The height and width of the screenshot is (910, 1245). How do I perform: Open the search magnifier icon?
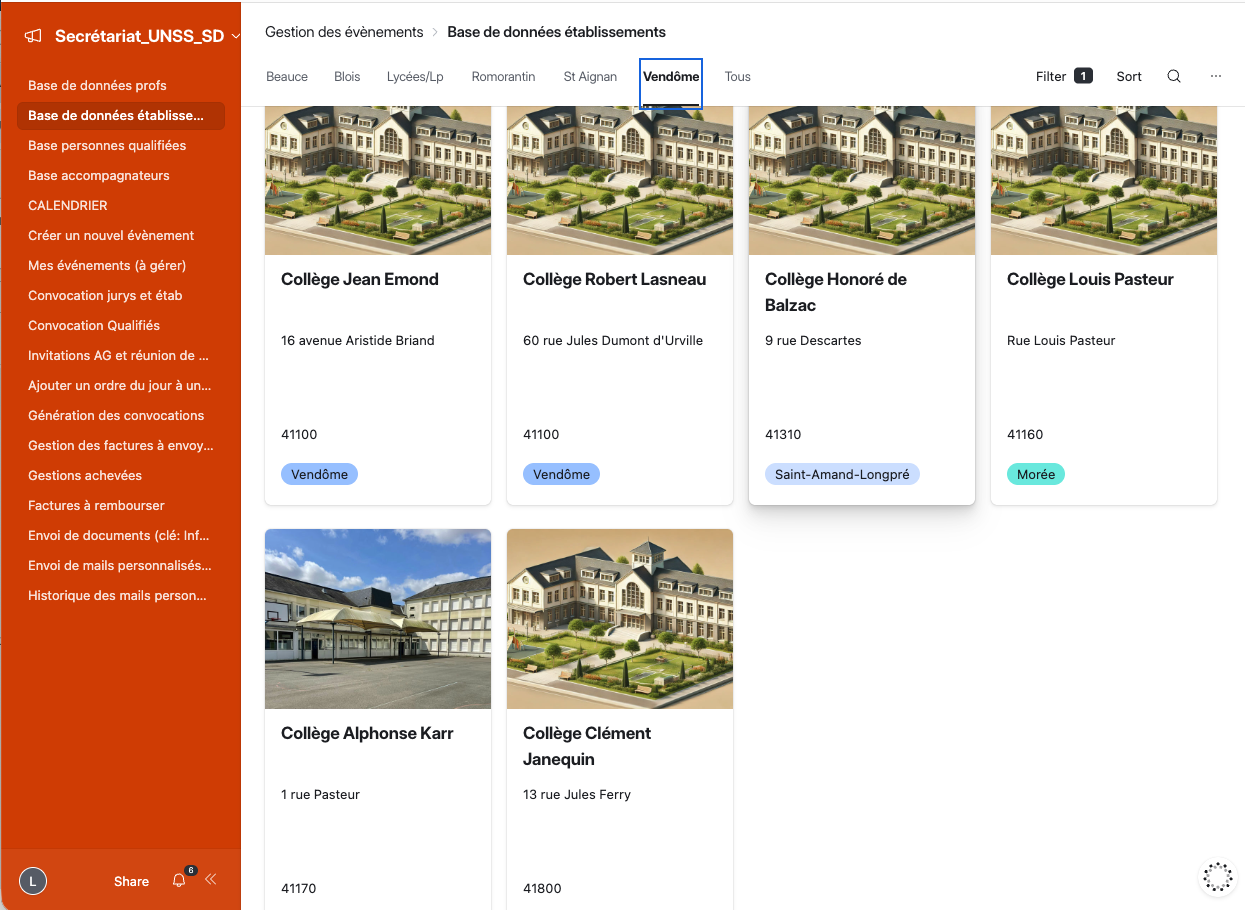1174,76
